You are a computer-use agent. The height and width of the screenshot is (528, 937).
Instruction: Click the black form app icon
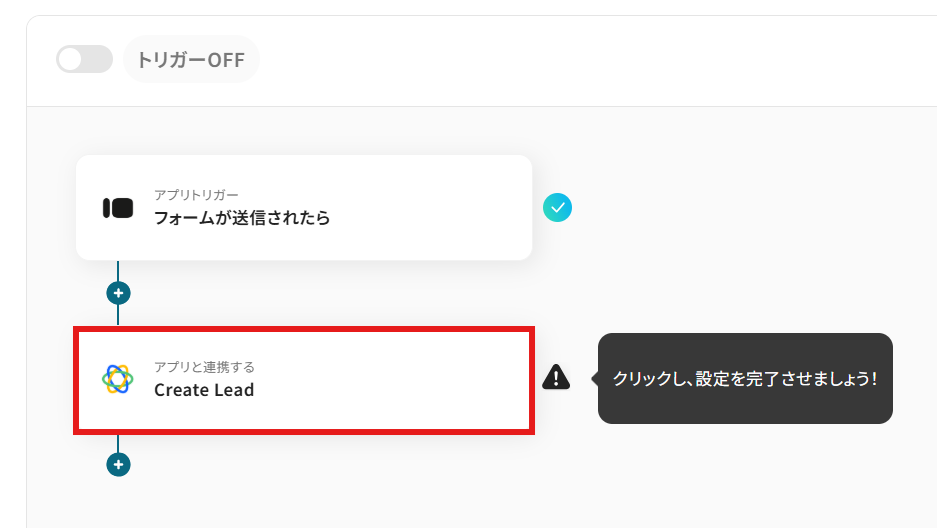(118, 208)
